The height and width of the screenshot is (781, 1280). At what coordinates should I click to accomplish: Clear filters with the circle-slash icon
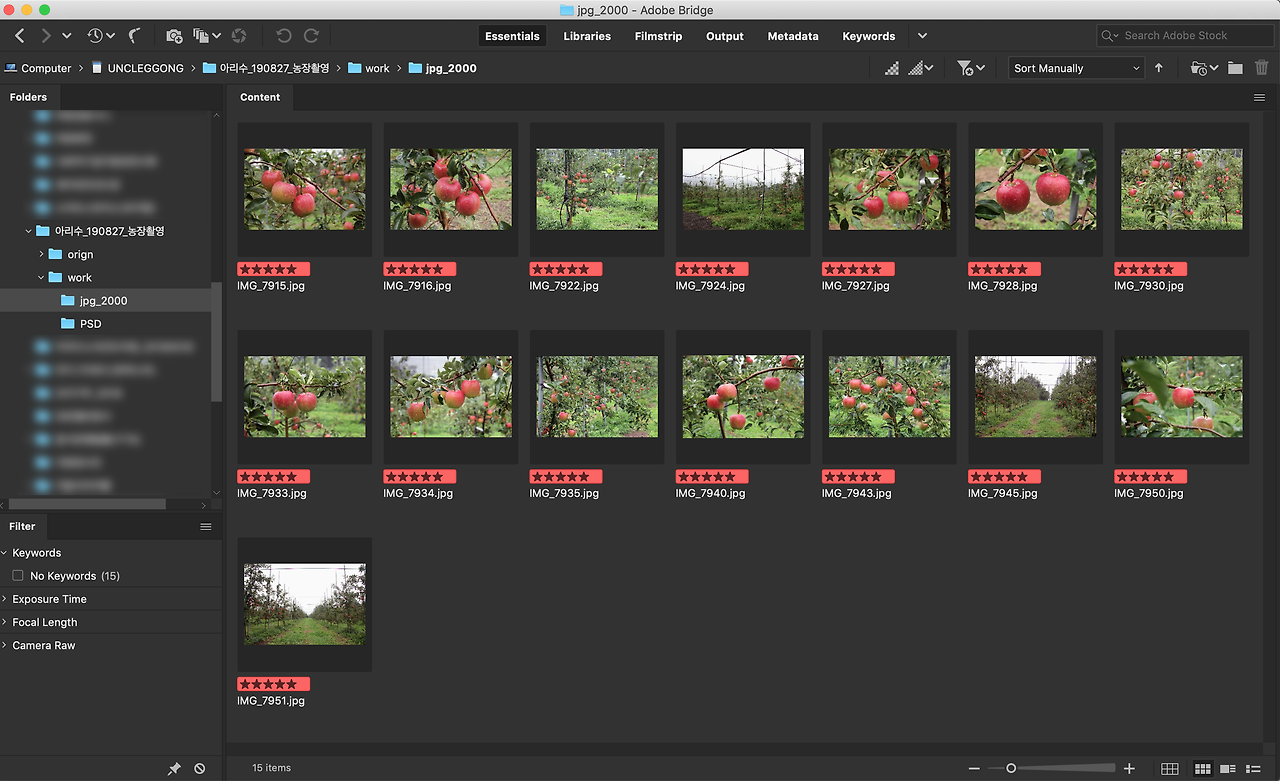pos(200,768)
